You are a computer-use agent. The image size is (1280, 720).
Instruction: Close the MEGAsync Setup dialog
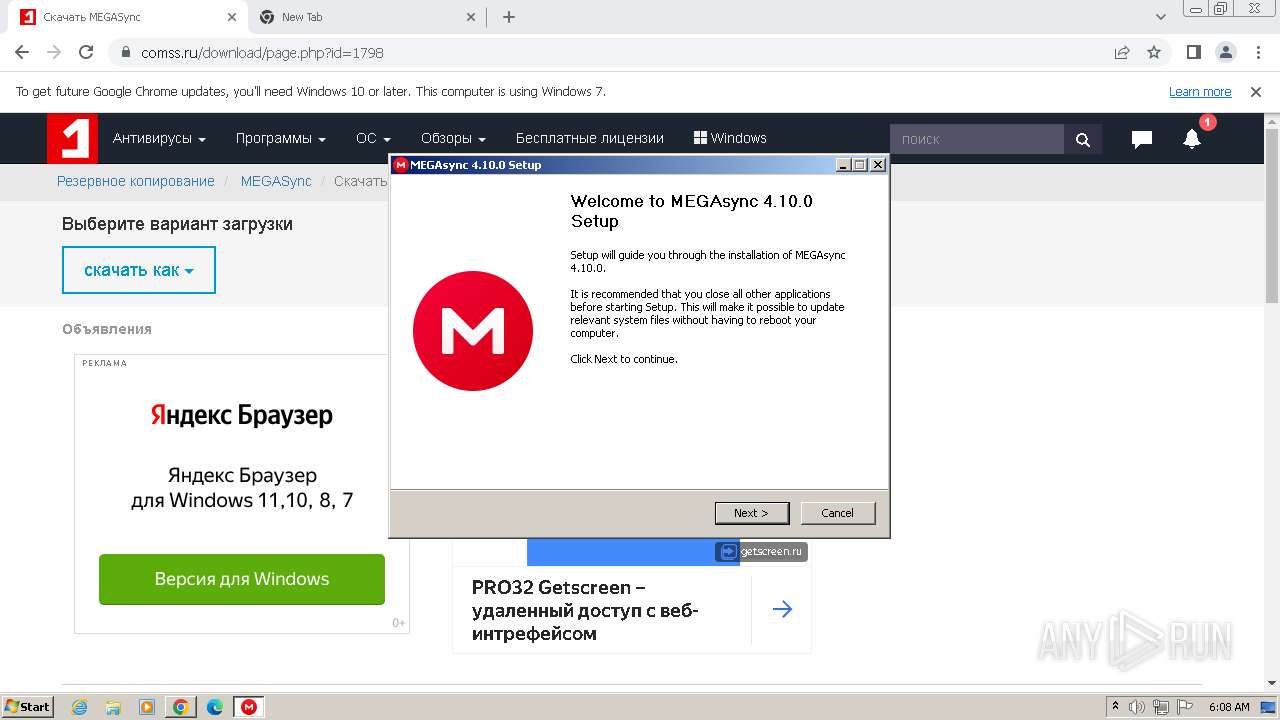click(x=878, y=165)
